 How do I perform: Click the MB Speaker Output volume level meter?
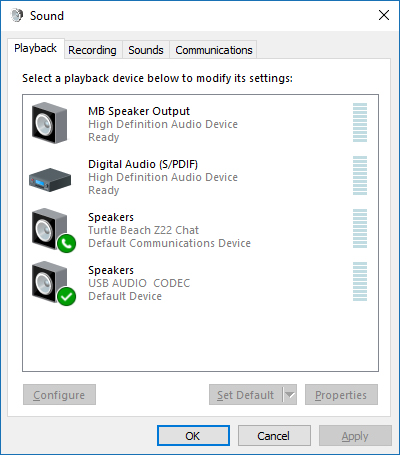(x=360, y=122)
